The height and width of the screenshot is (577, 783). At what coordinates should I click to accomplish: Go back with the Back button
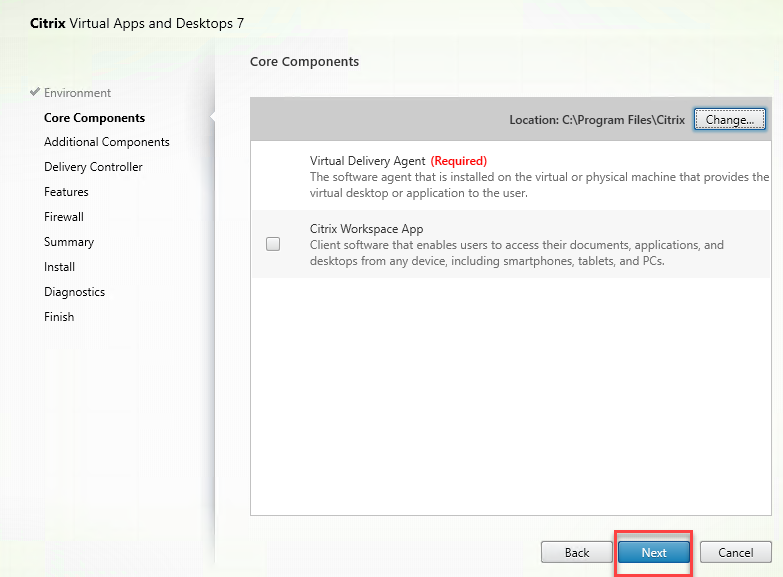click(577, 553)
